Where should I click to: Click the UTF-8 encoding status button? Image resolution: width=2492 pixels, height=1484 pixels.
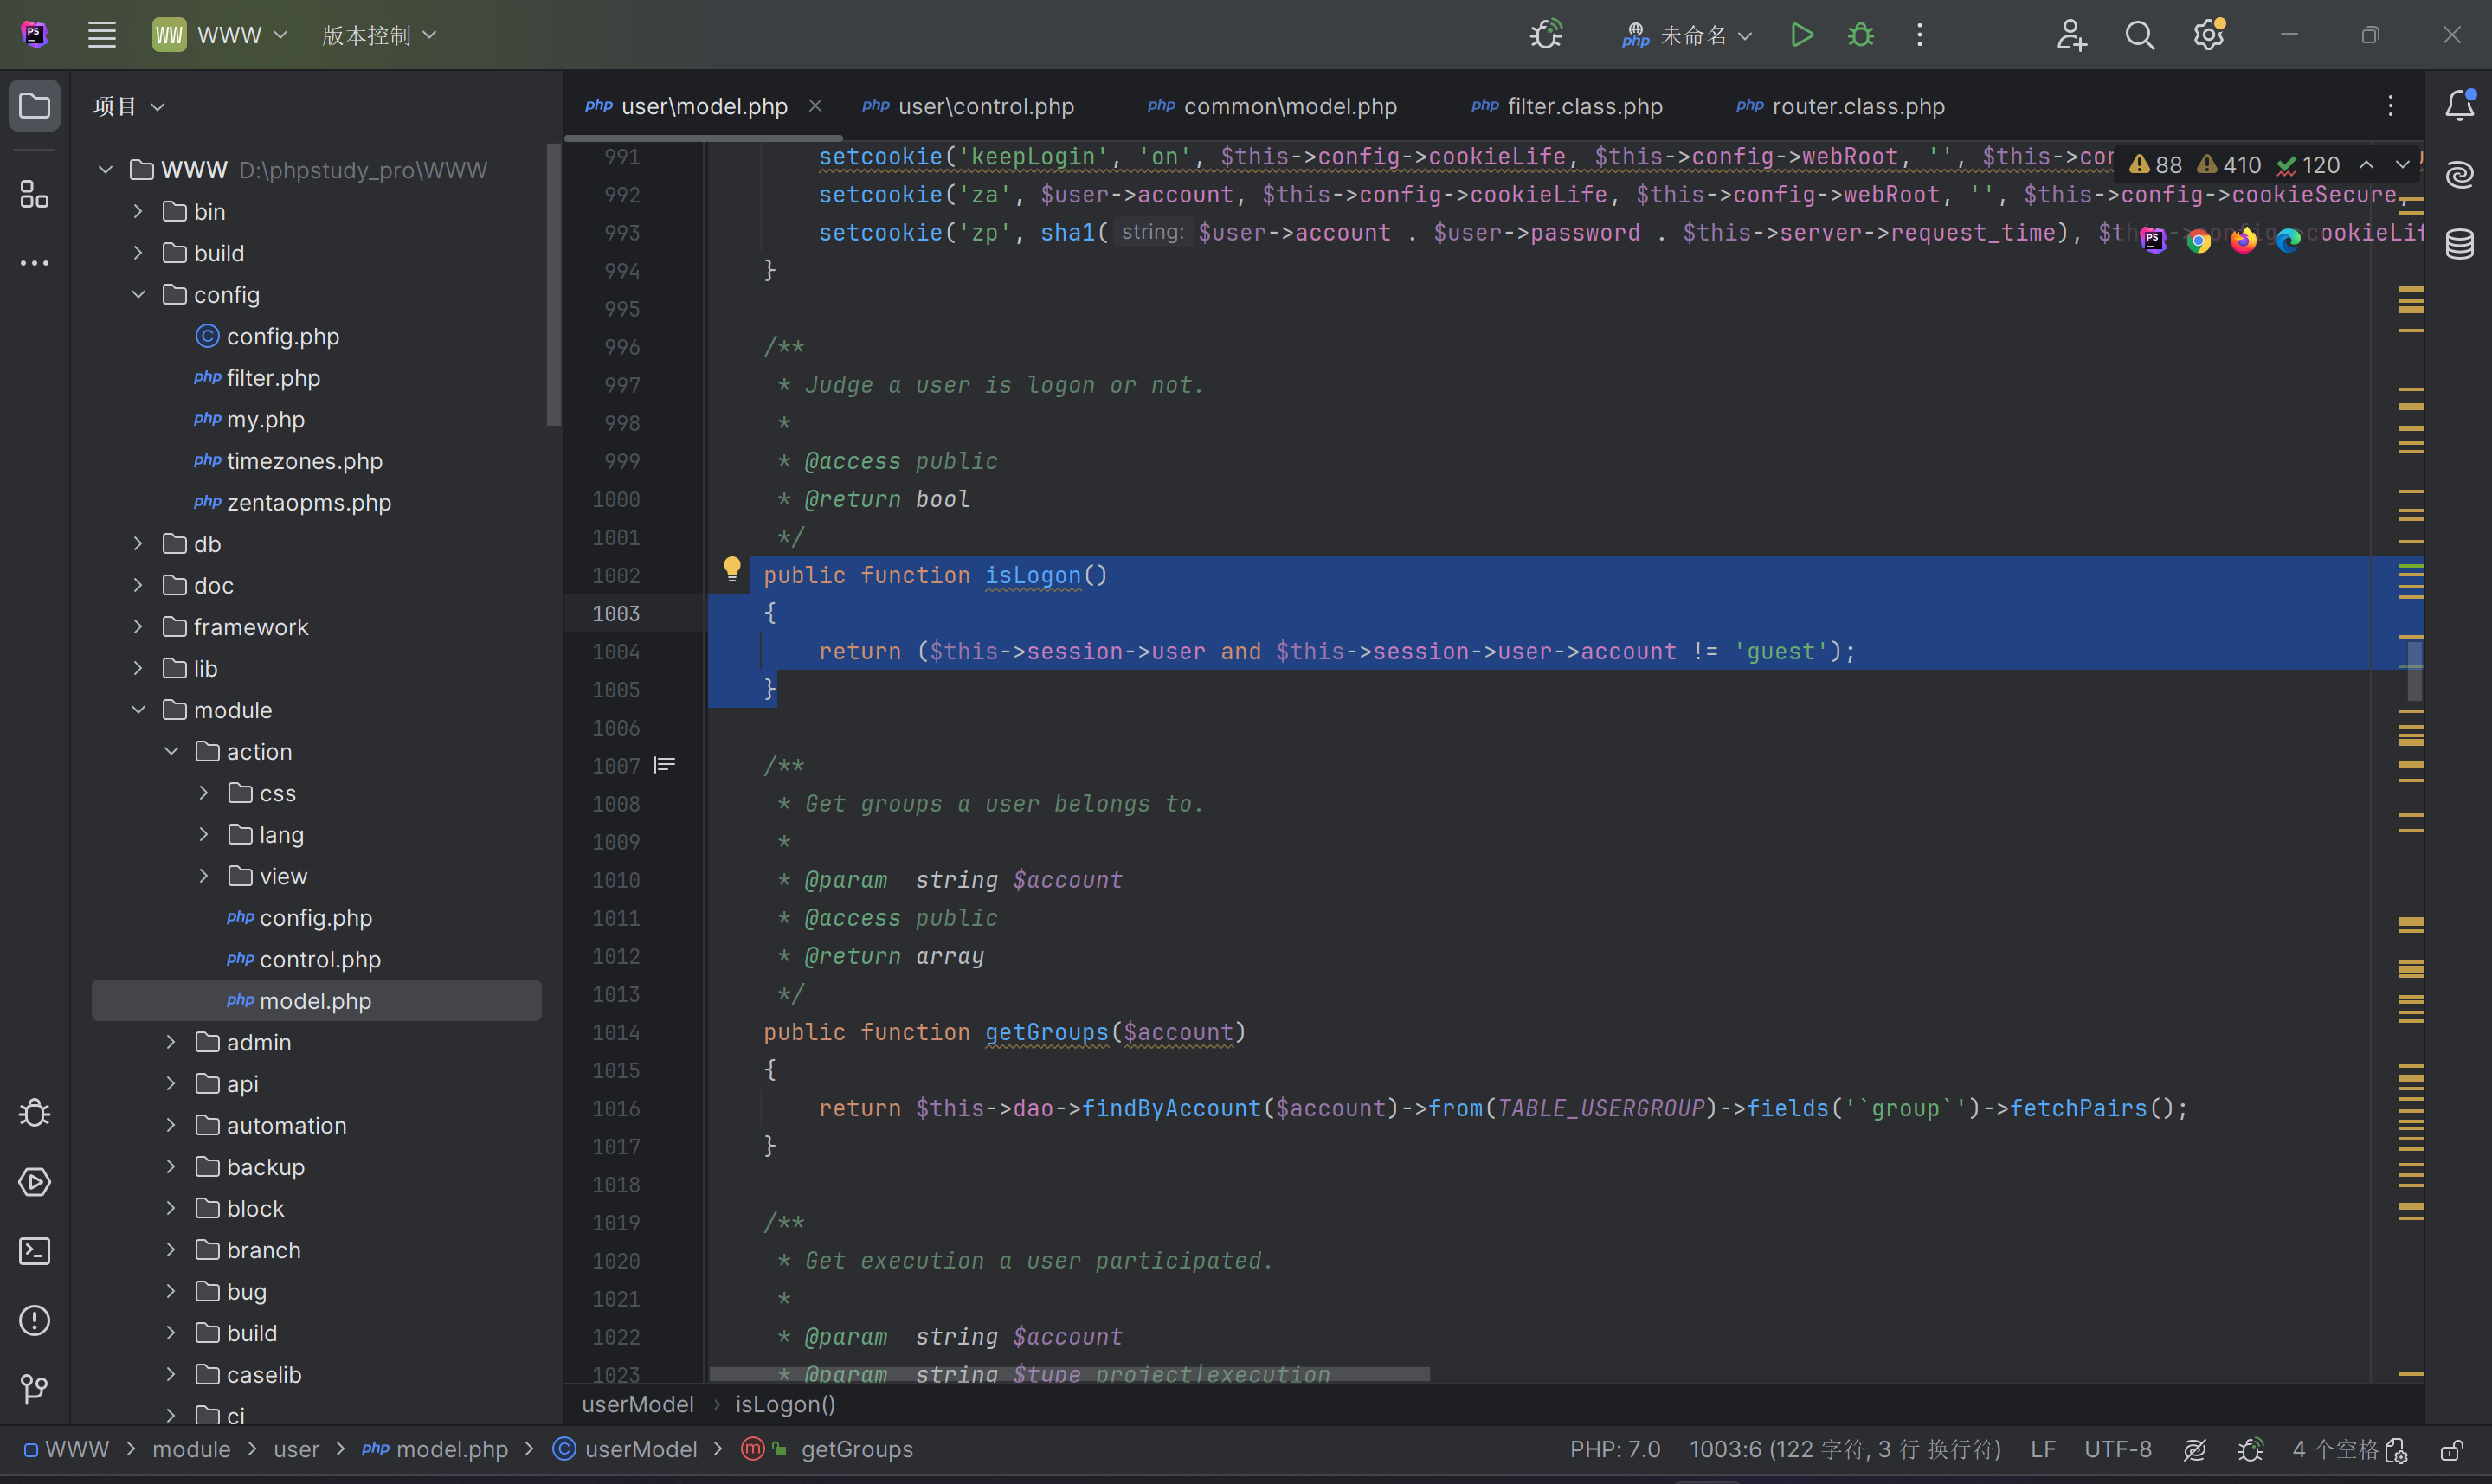2117,1450
